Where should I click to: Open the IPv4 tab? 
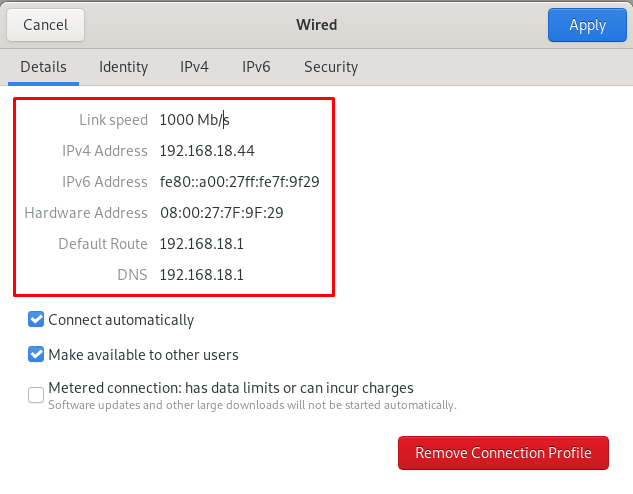(x=194, y=67)
